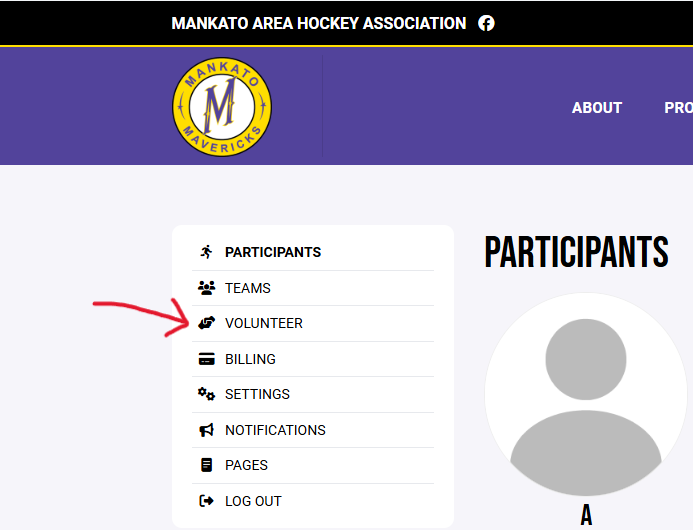Click the Log Out arrow icon
Image resolution: width=693 pixels, height=530 pixels.
[206, 501]
